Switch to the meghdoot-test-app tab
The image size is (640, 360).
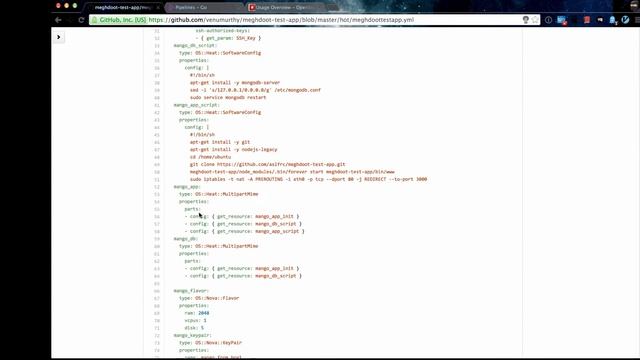pos(122,7)
